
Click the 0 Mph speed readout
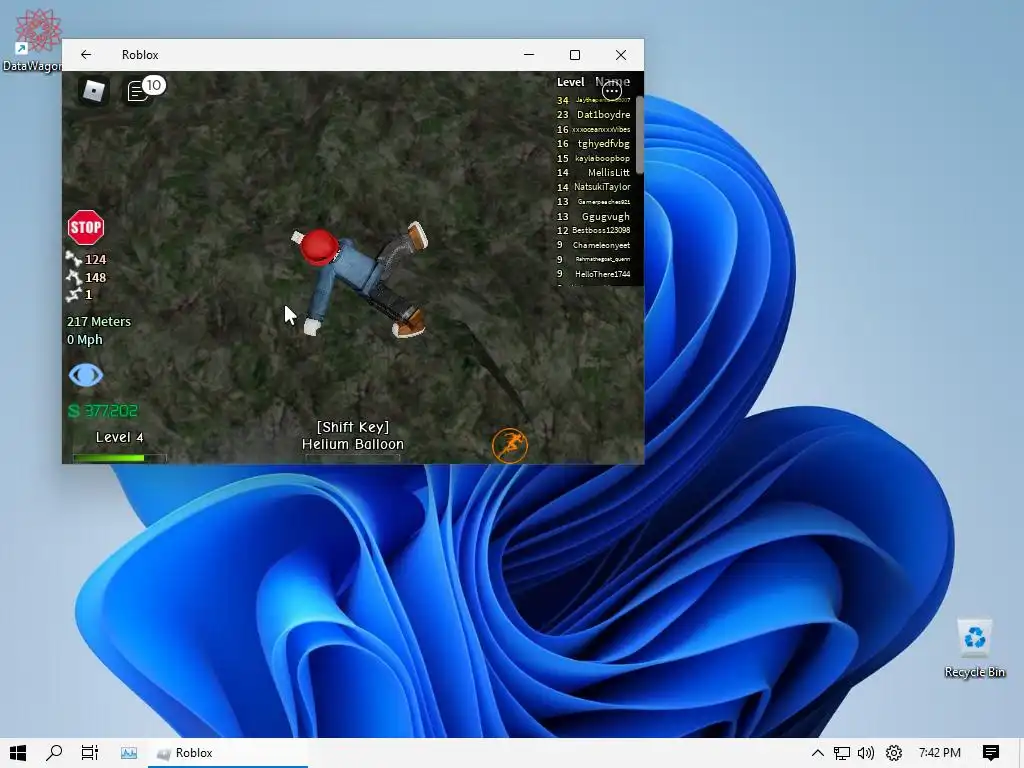point(85,340)
